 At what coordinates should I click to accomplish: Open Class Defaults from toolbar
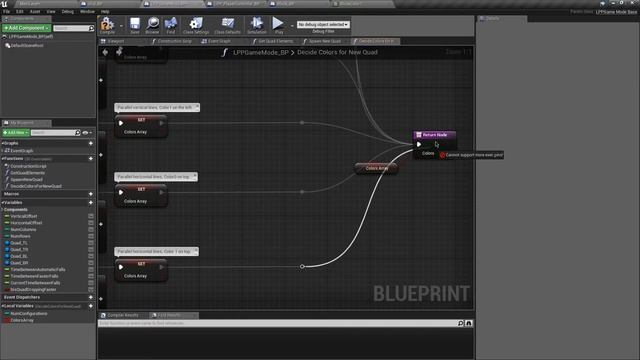pyautogui.click(x=227, y=25)
